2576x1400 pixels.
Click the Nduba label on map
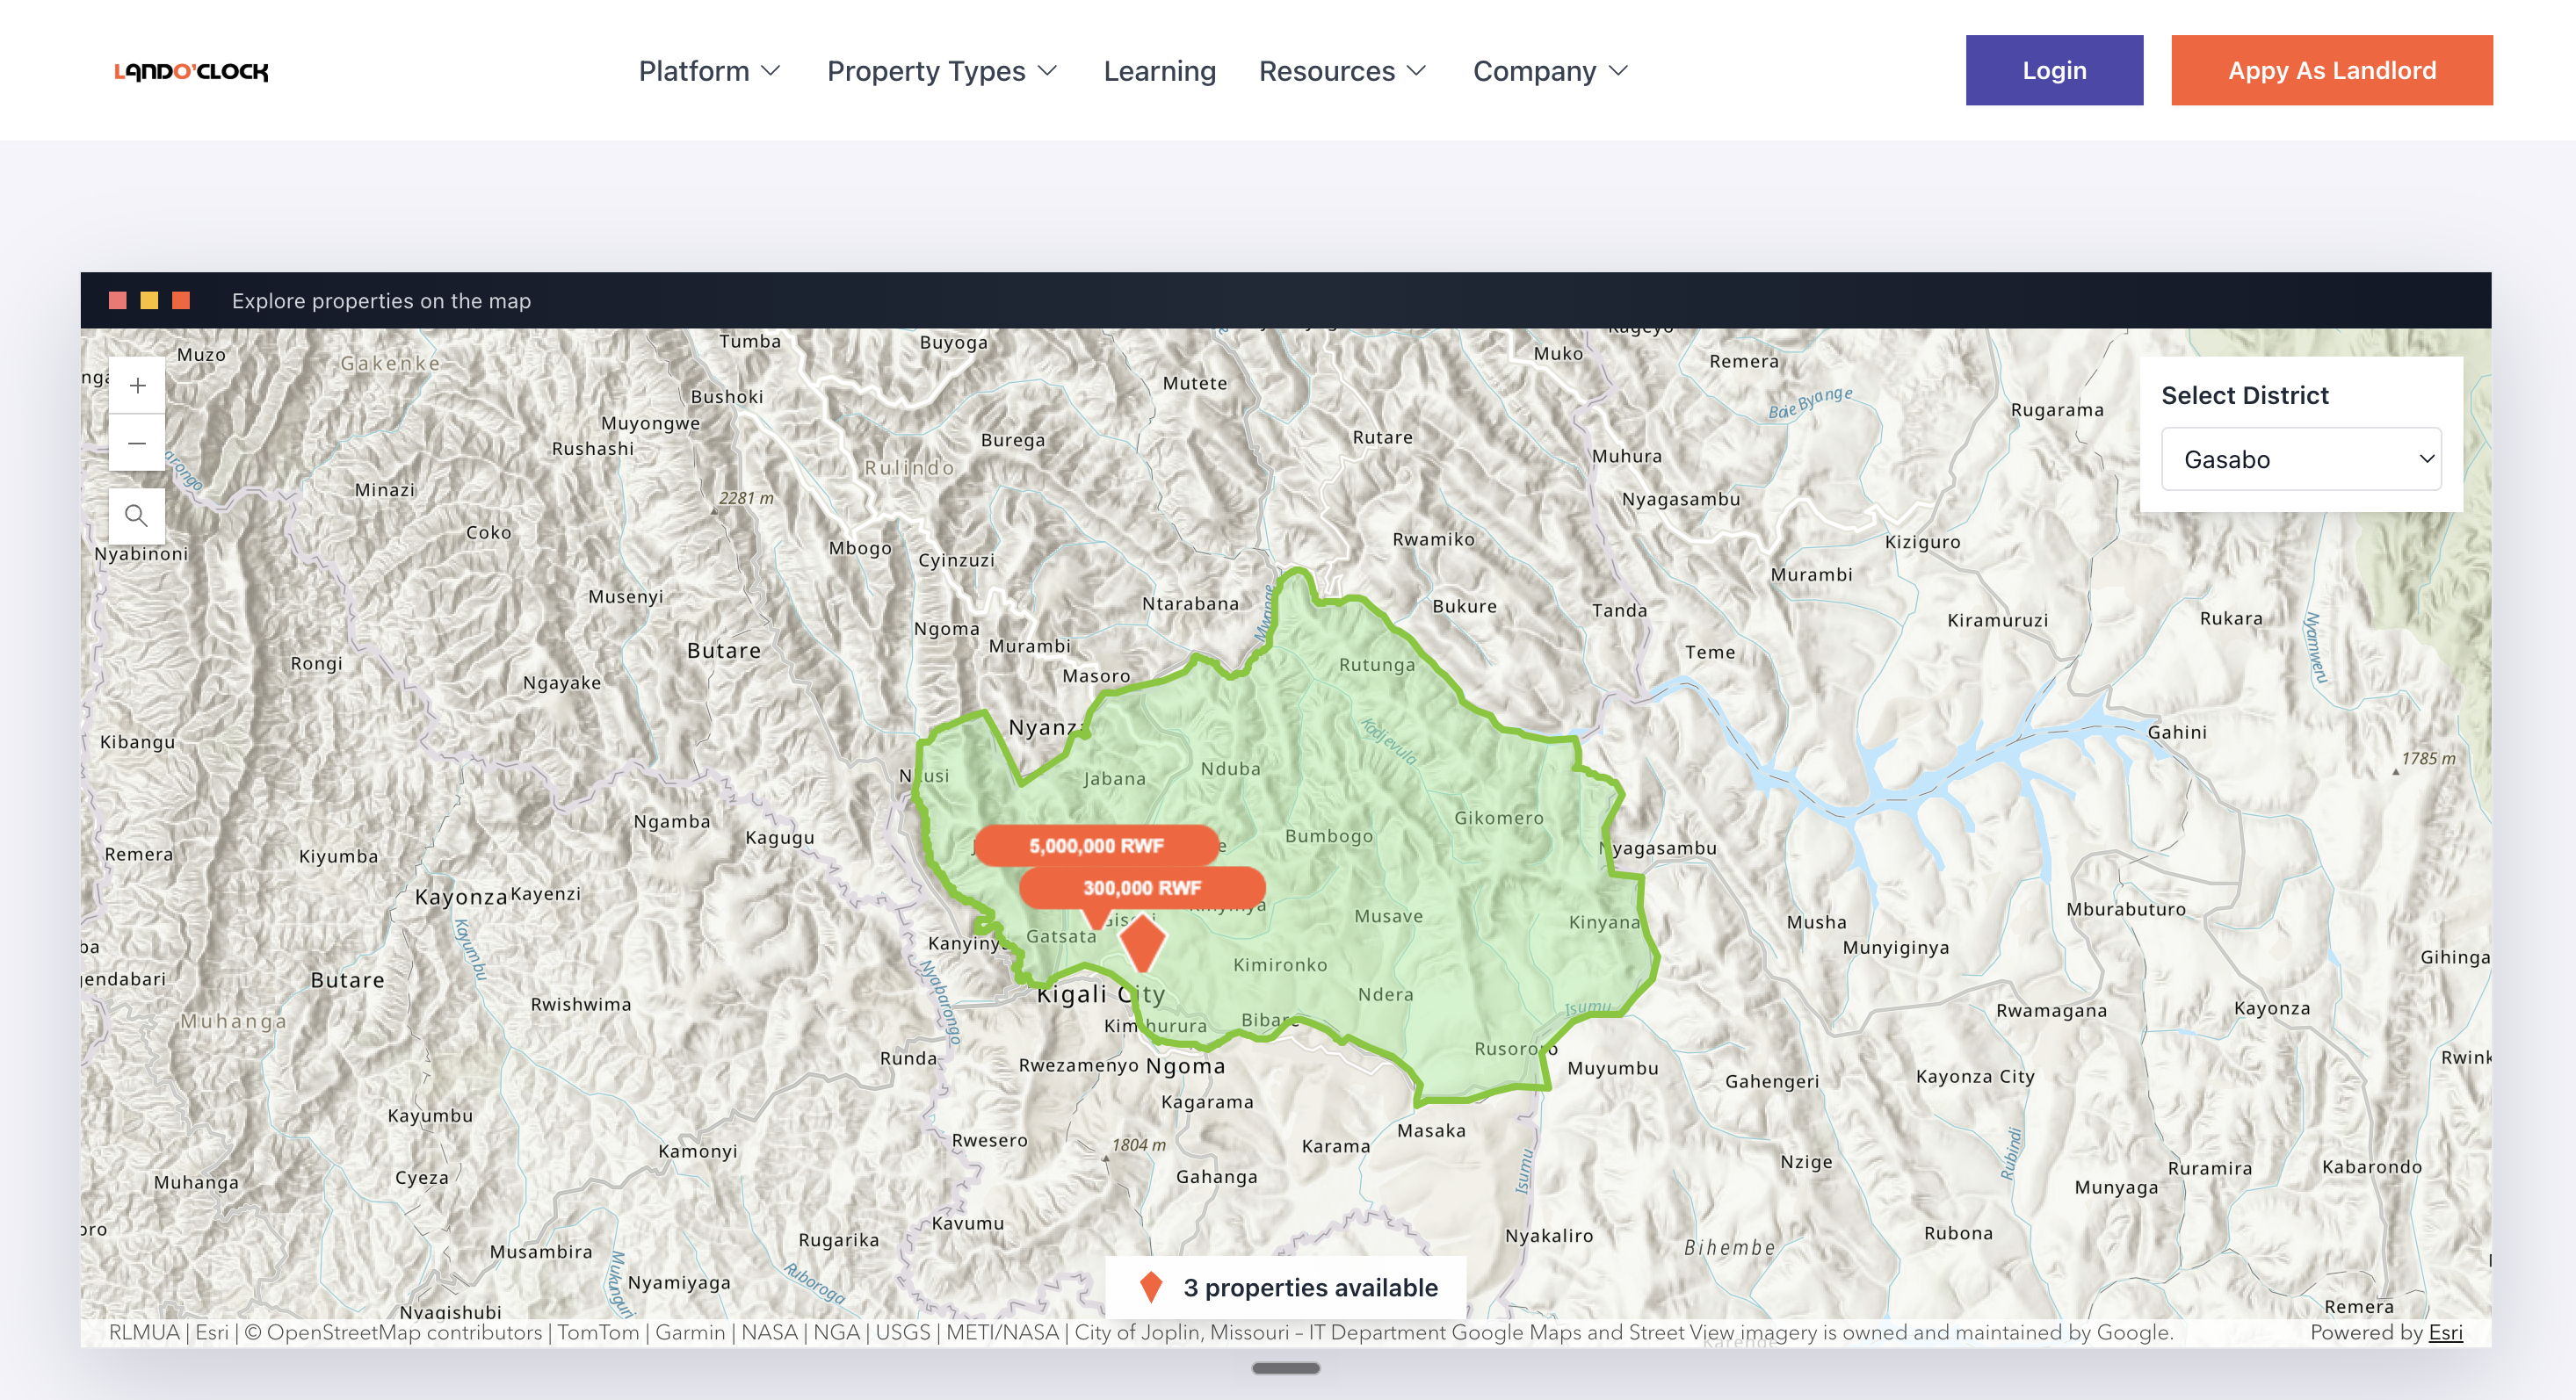tap(1230, 769)
